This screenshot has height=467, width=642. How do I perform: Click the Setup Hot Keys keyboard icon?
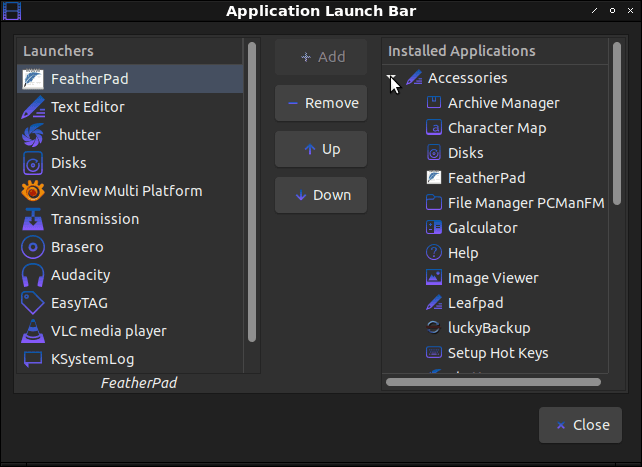click(434, 353)
